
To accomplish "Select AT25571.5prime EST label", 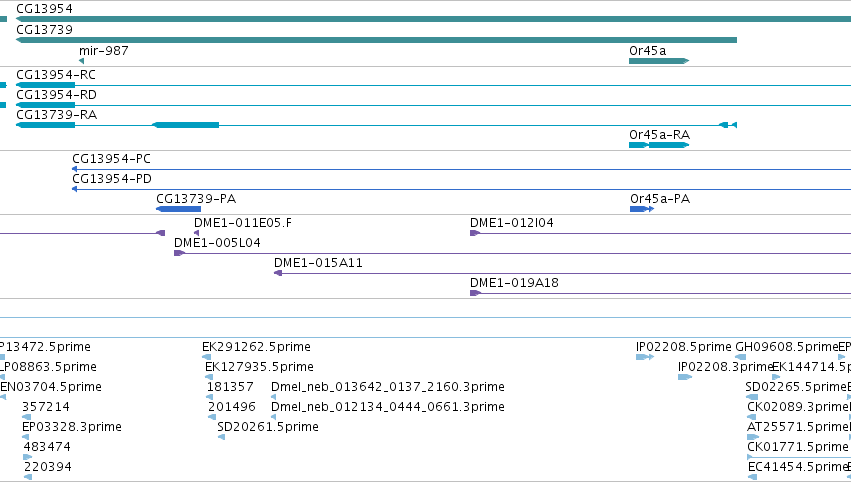I will pyautogui.click(x=798, y=427).
